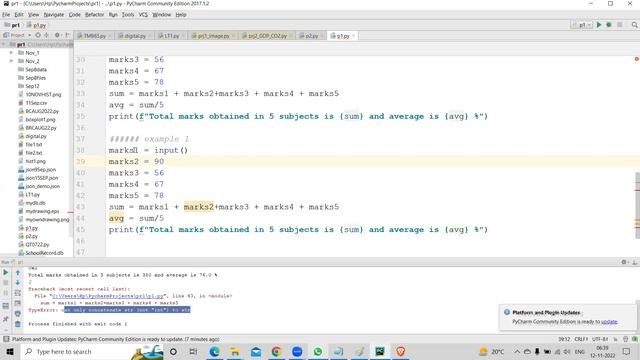Open the VCS menu

coord(143,15)
